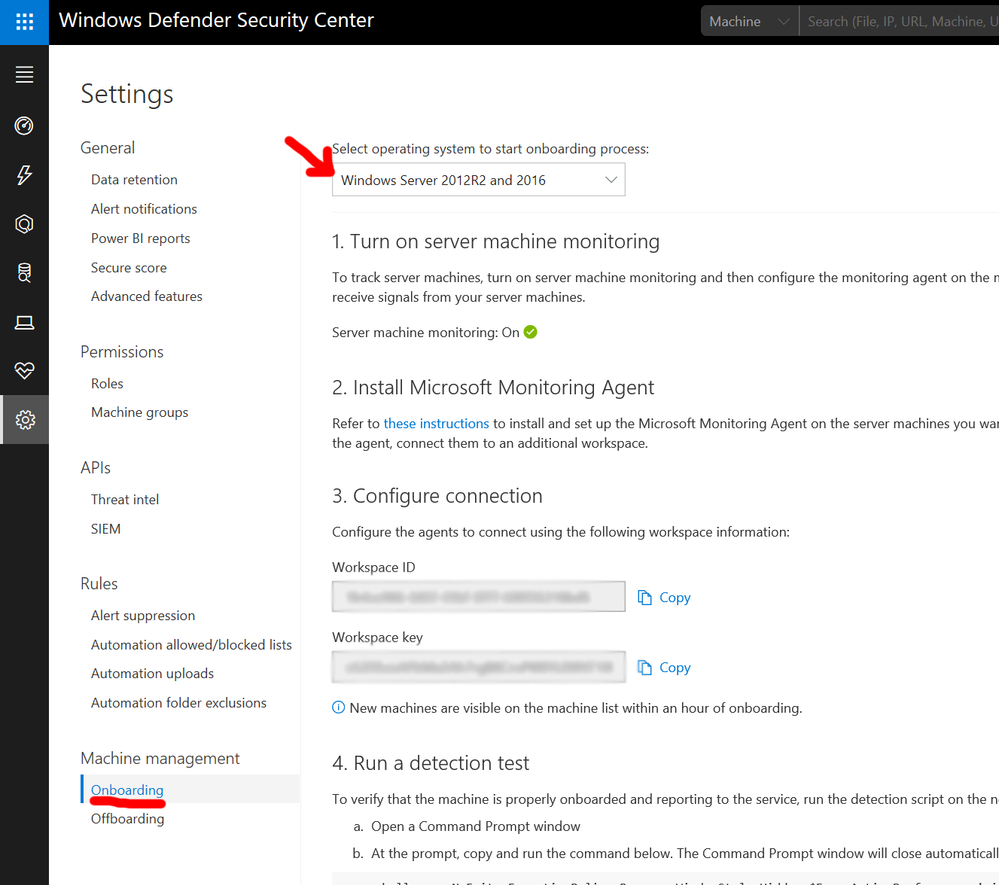The height and width of the screenshot is (885, 999).
Task: Click the green monitoring On checkmark
Action: 530,332
